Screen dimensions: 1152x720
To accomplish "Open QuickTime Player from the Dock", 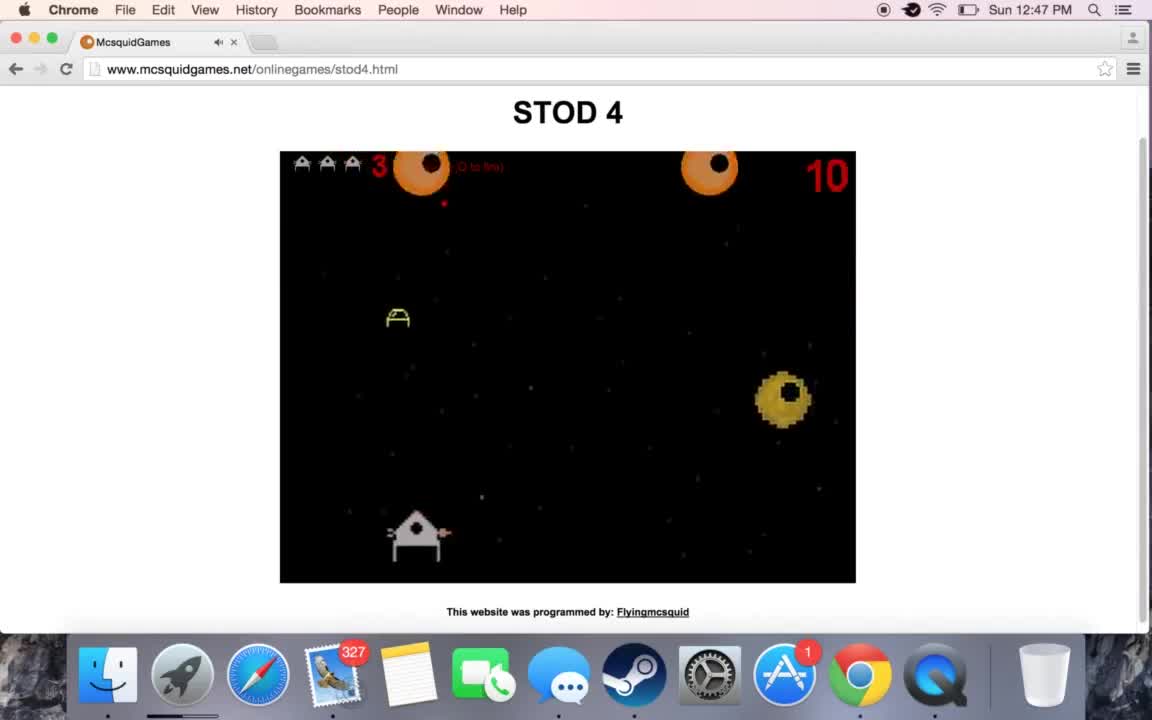I will 935,675.
